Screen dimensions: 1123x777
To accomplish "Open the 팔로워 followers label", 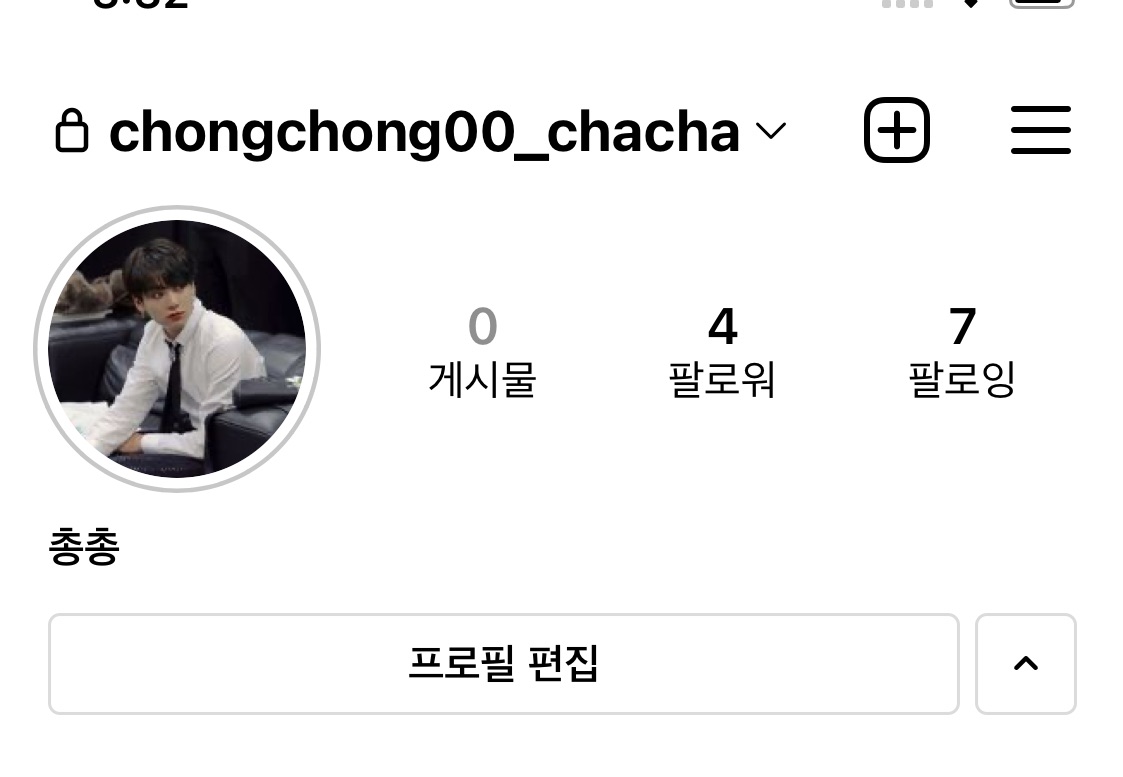I will 722,380.
